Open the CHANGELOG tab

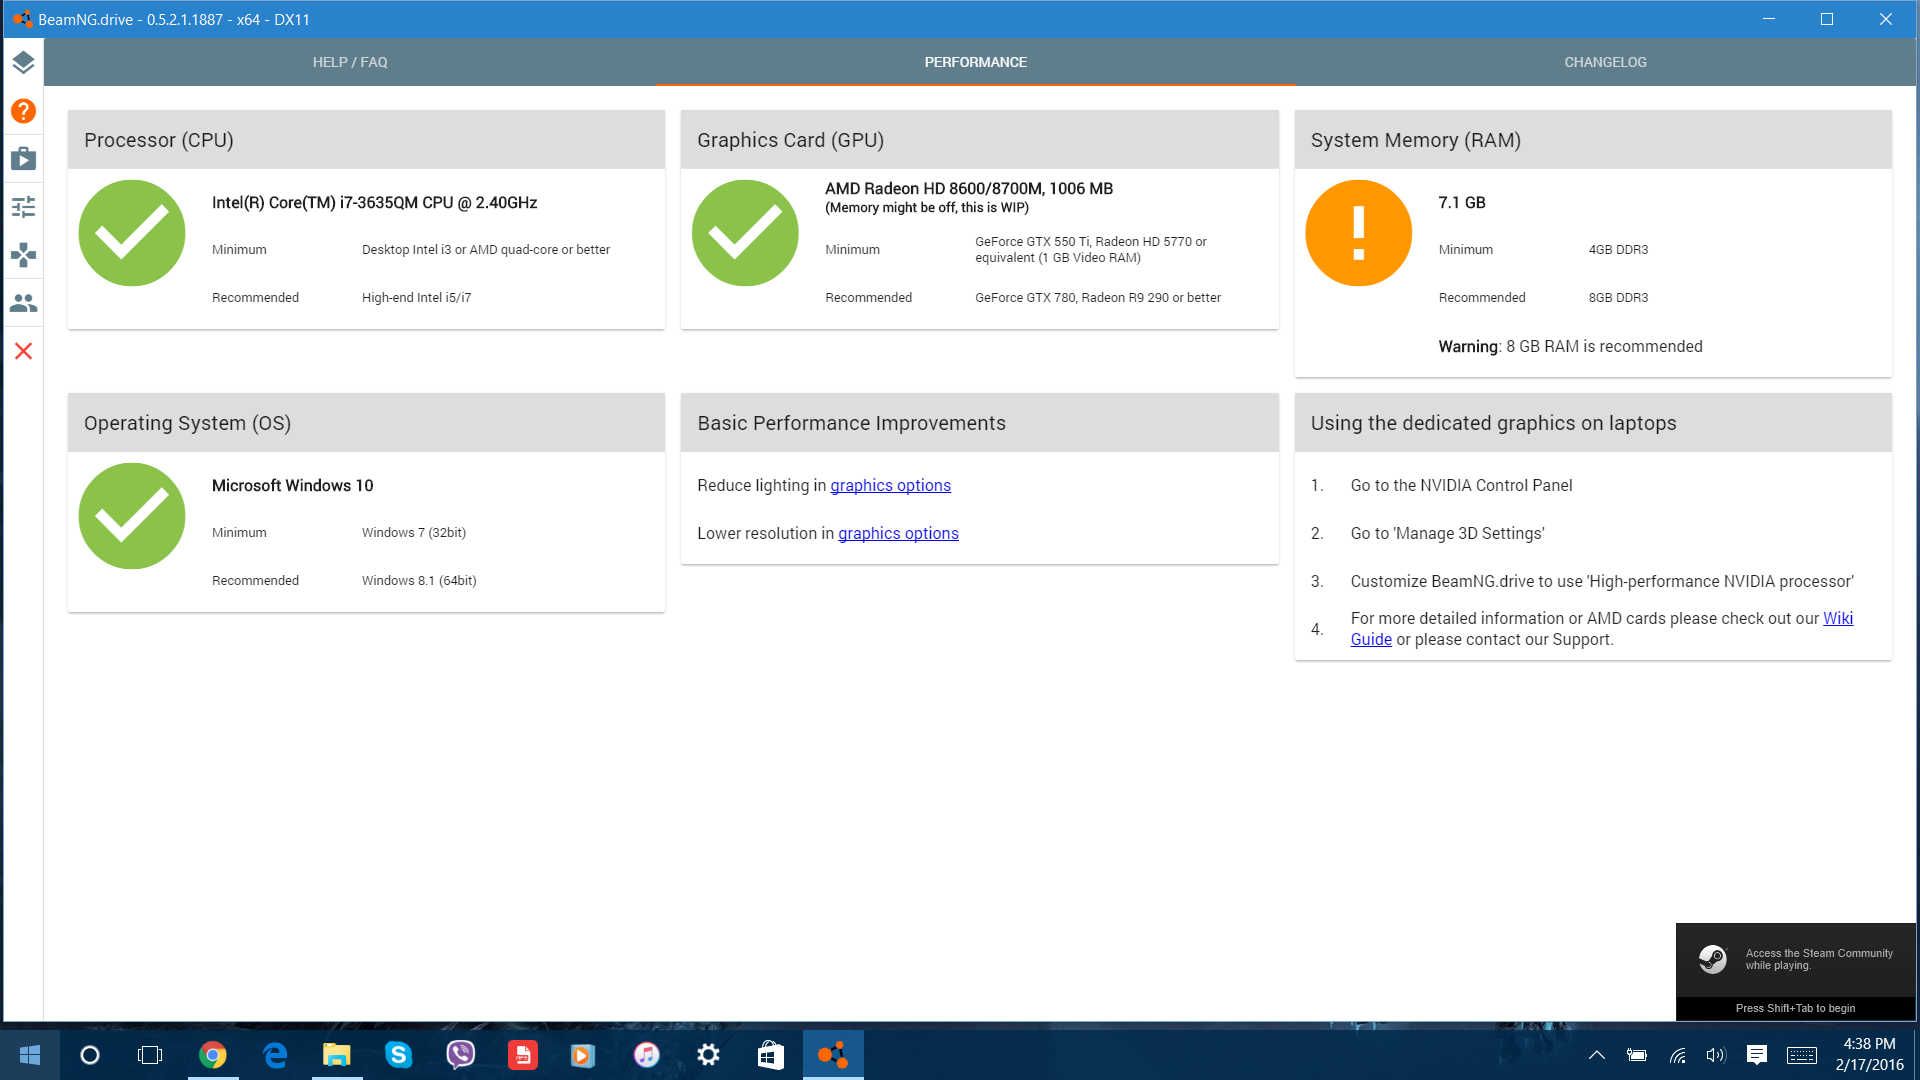pyautogui.click(x=1605, y=62)
